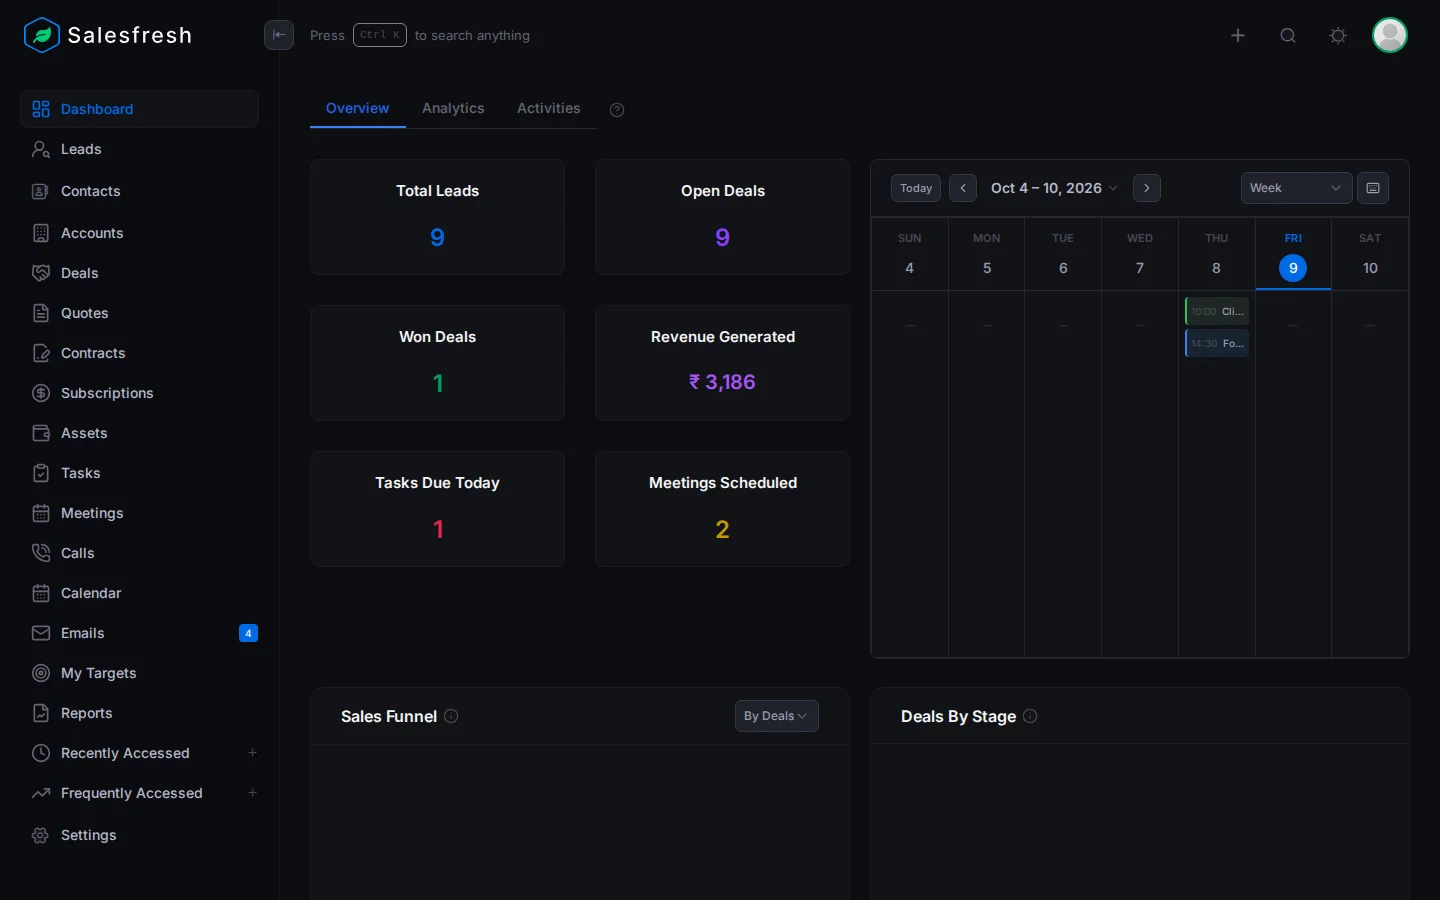Viewport: 1440px width, 900px height.
Task: Click the Sales Funnel info icon
Action: click(x=451, y=716)
